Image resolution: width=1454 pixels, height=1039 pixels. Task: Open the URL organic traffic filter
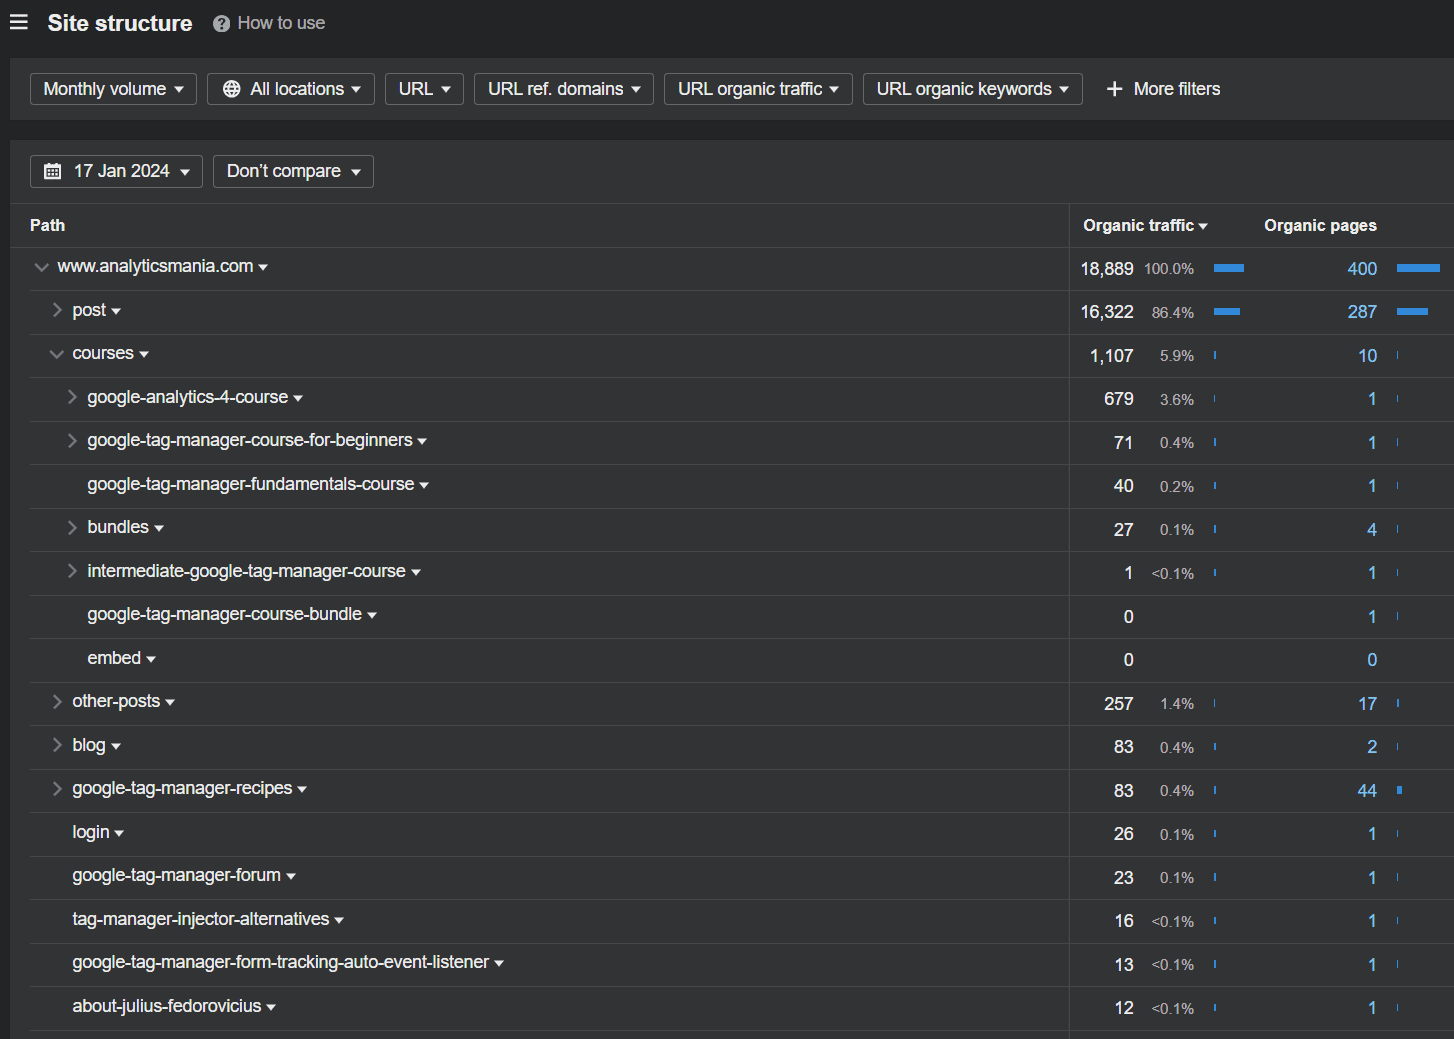pyautogui.click(x=758, y=89)
